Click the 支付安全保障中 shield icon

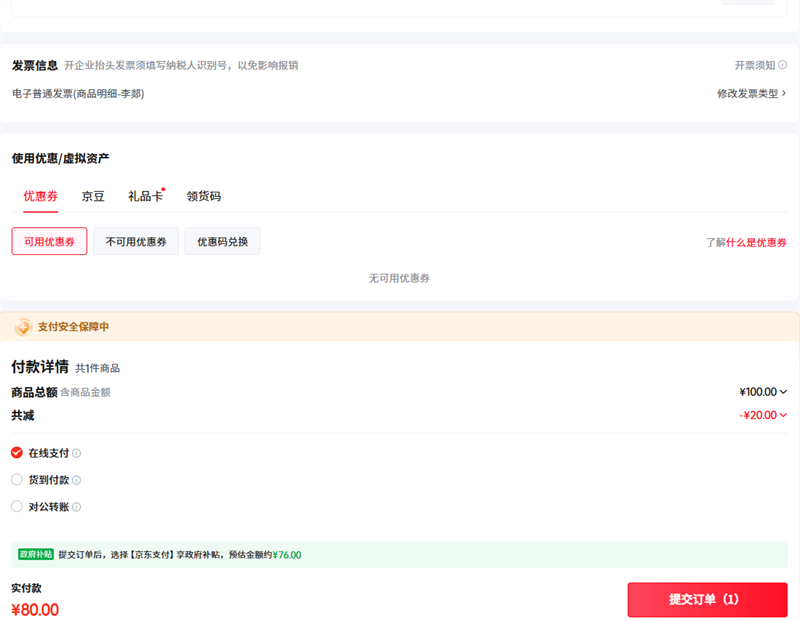pyautogui.click(x=23, y=327)
